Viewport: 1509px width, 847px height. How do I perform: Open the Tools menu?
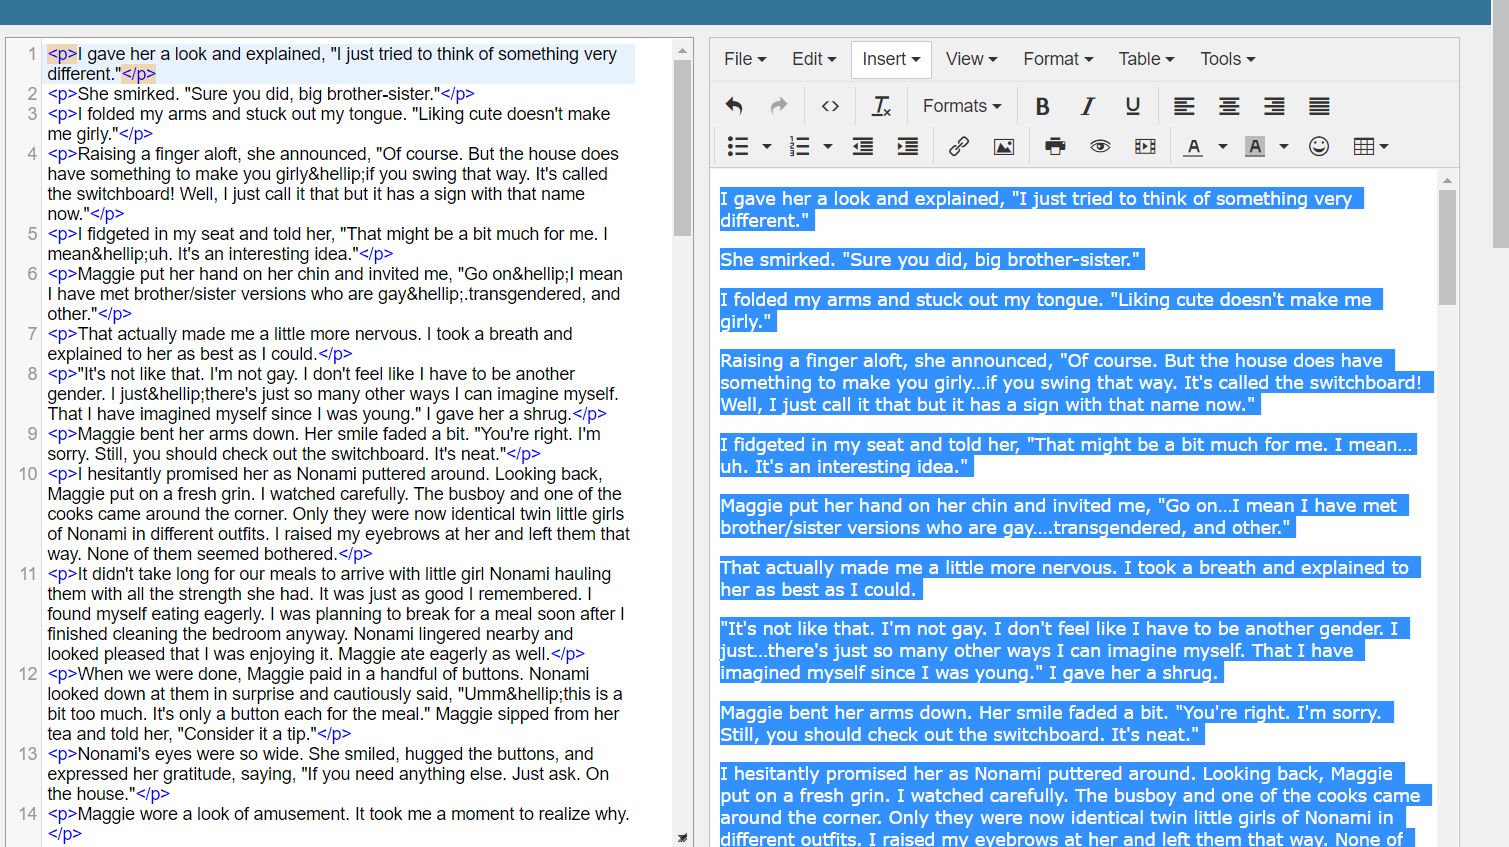pyautogui.click(x=1227, y=59)
